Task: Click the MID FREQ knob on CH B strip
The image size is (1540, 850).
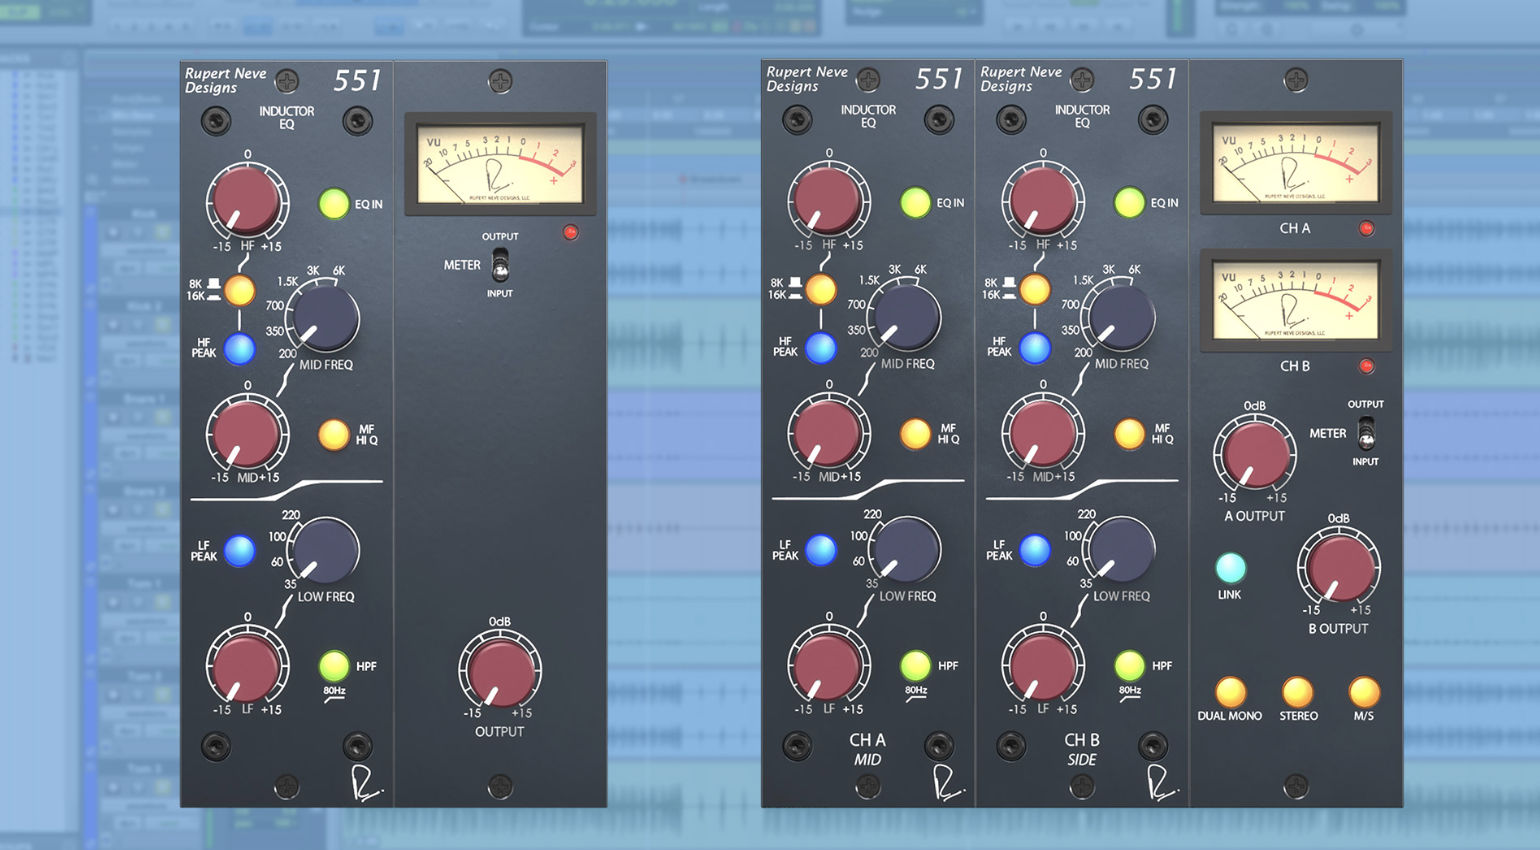Action: 1120,318
